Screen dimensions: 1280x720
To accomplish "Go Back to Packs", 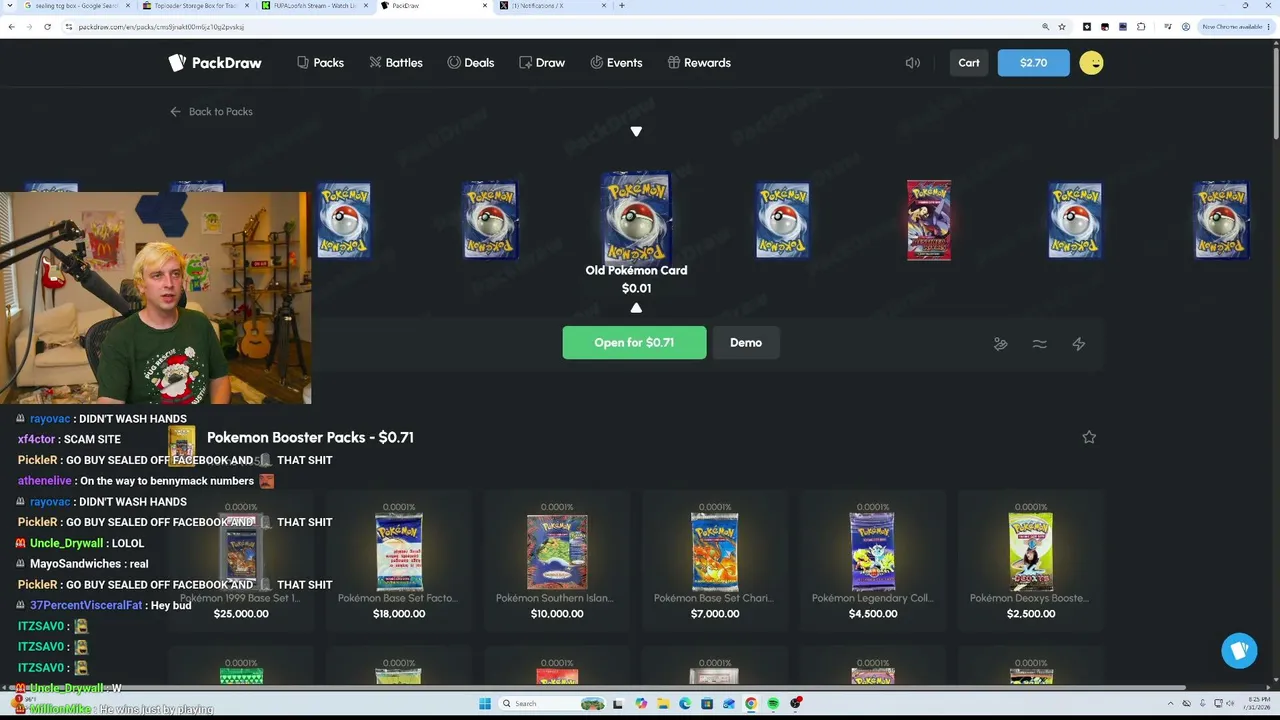I will pyautogui.click(x=211, y=112).
